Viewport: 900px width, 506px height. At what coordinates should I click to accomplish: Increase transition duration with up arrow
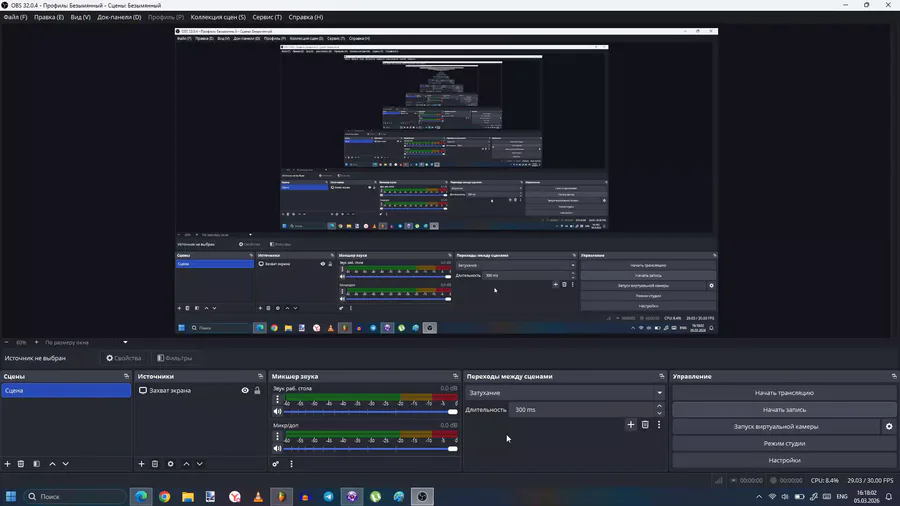pyautogui.click(x=659, y=406)
